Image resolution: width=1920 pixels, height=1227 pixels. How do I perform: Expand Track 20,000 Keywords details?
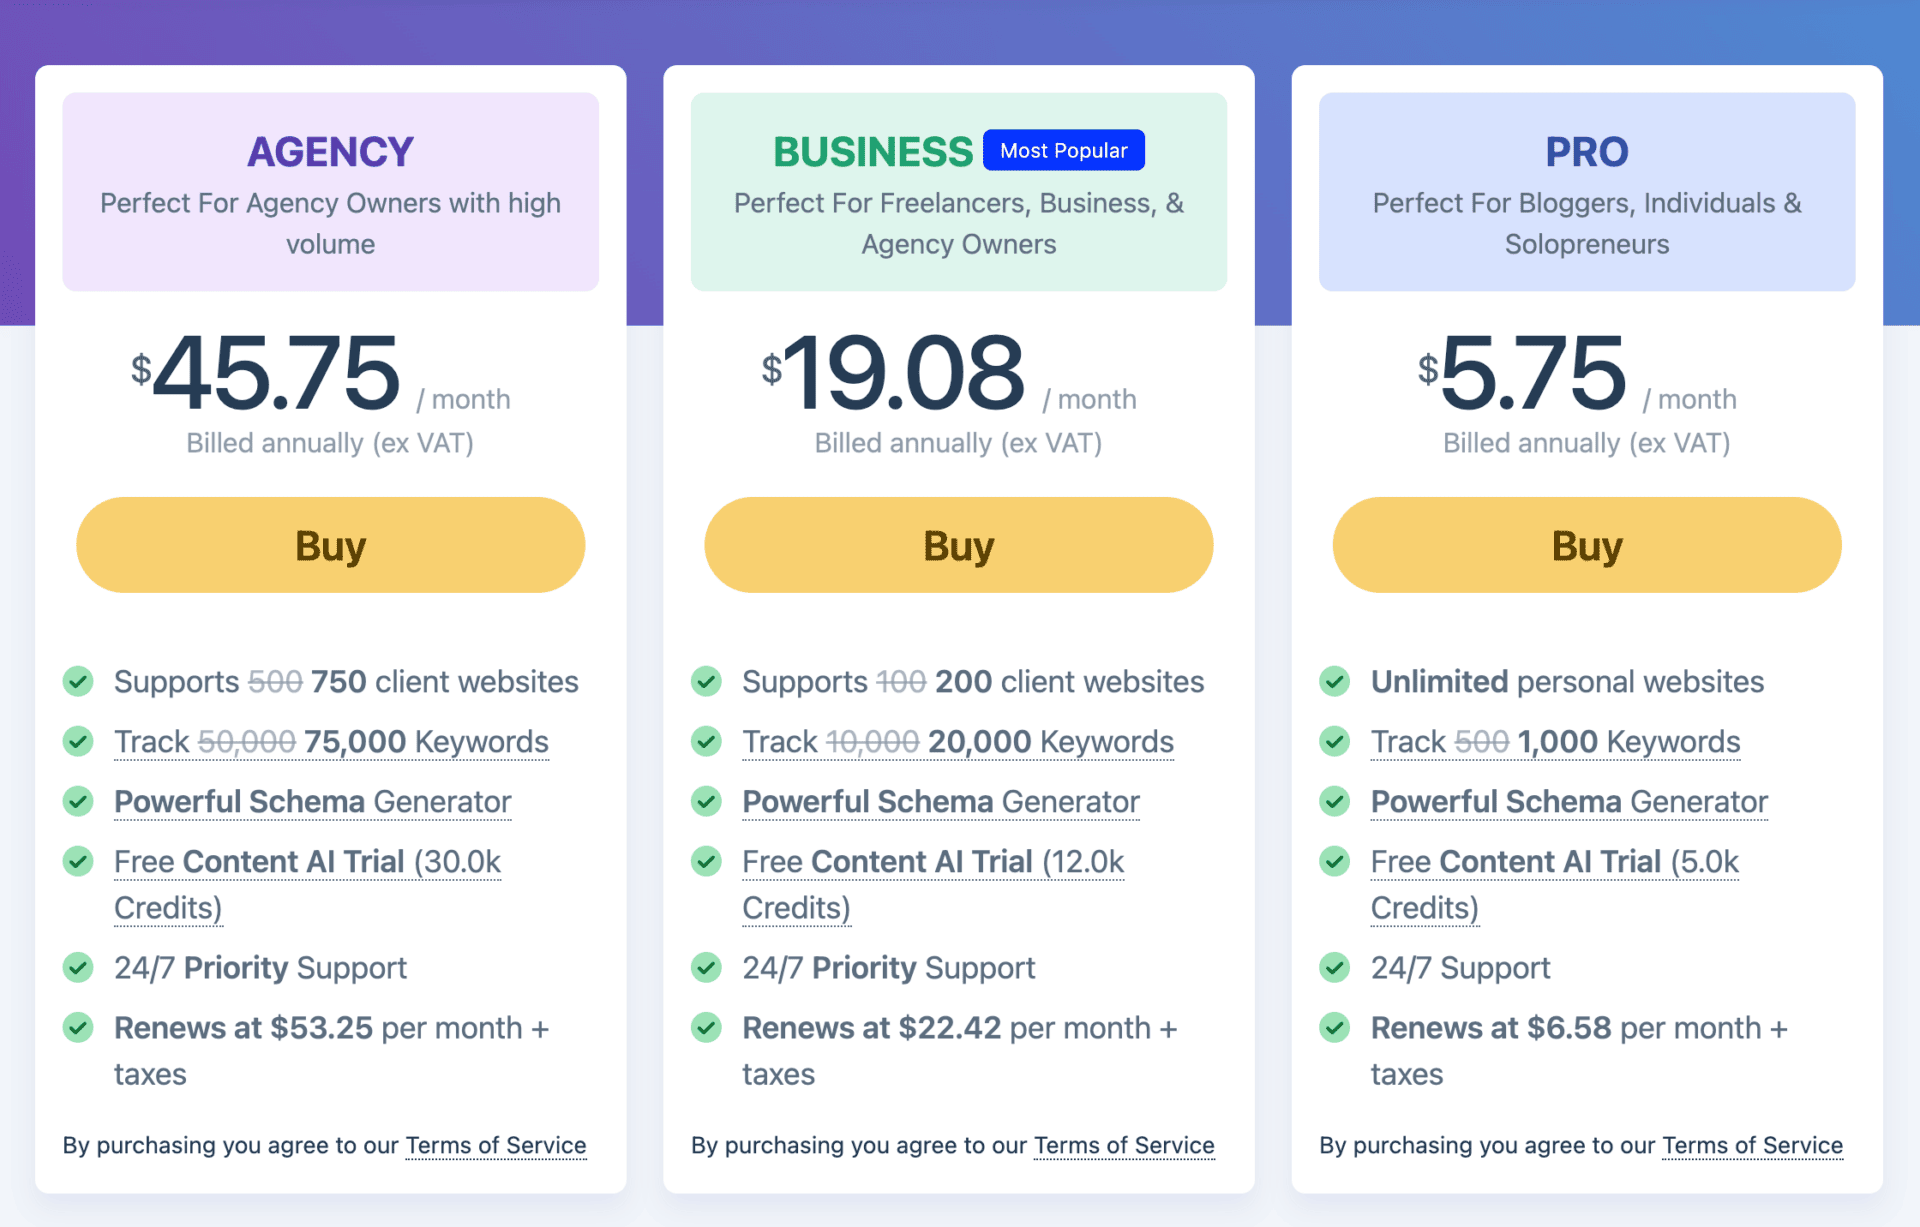click(x=957, y=741)
